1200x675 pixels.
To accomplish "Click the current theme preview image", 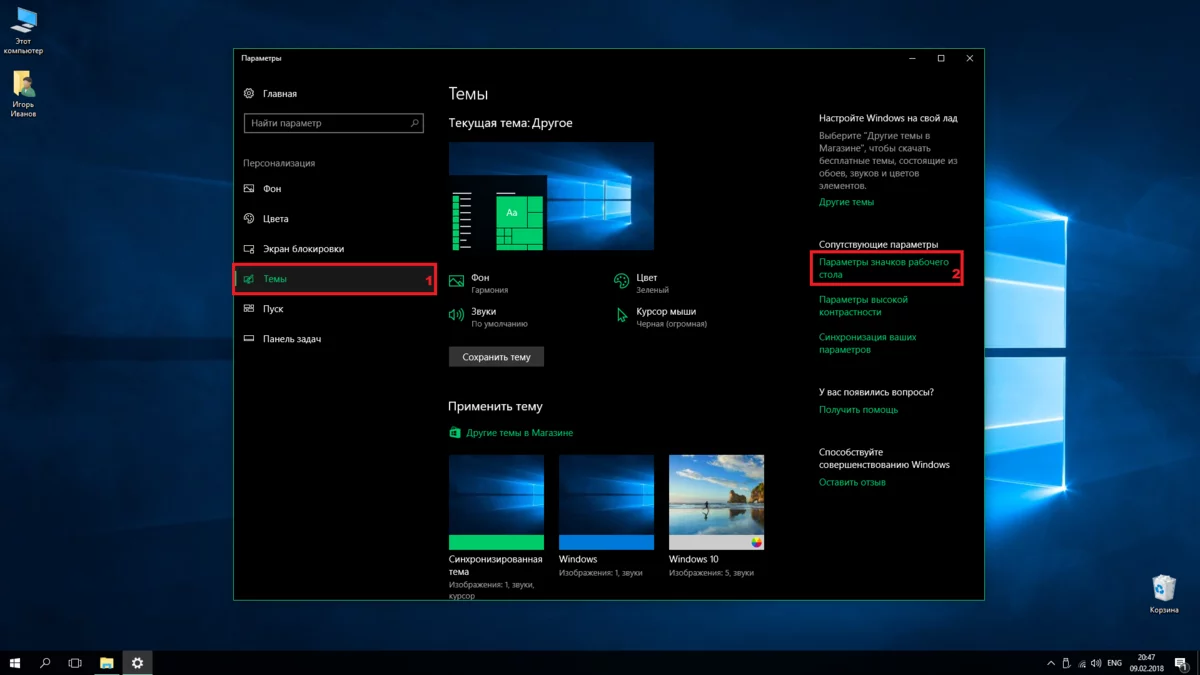I will [x=551, y=196].
